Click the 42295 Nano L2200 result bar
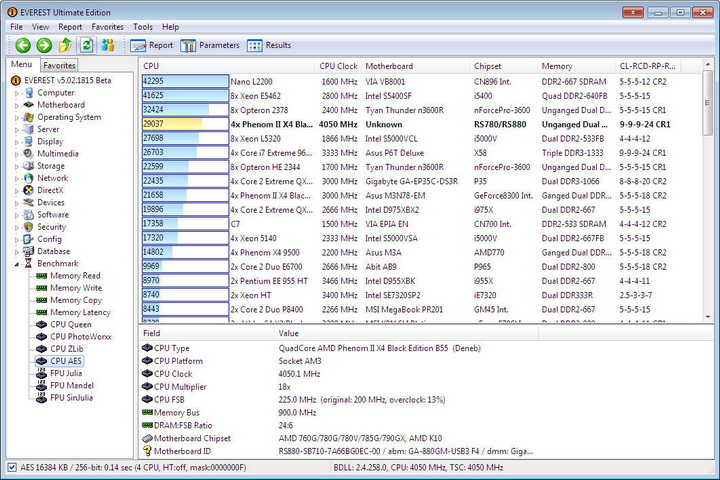Viewport: 720px width, 480px height. (185, 81)
